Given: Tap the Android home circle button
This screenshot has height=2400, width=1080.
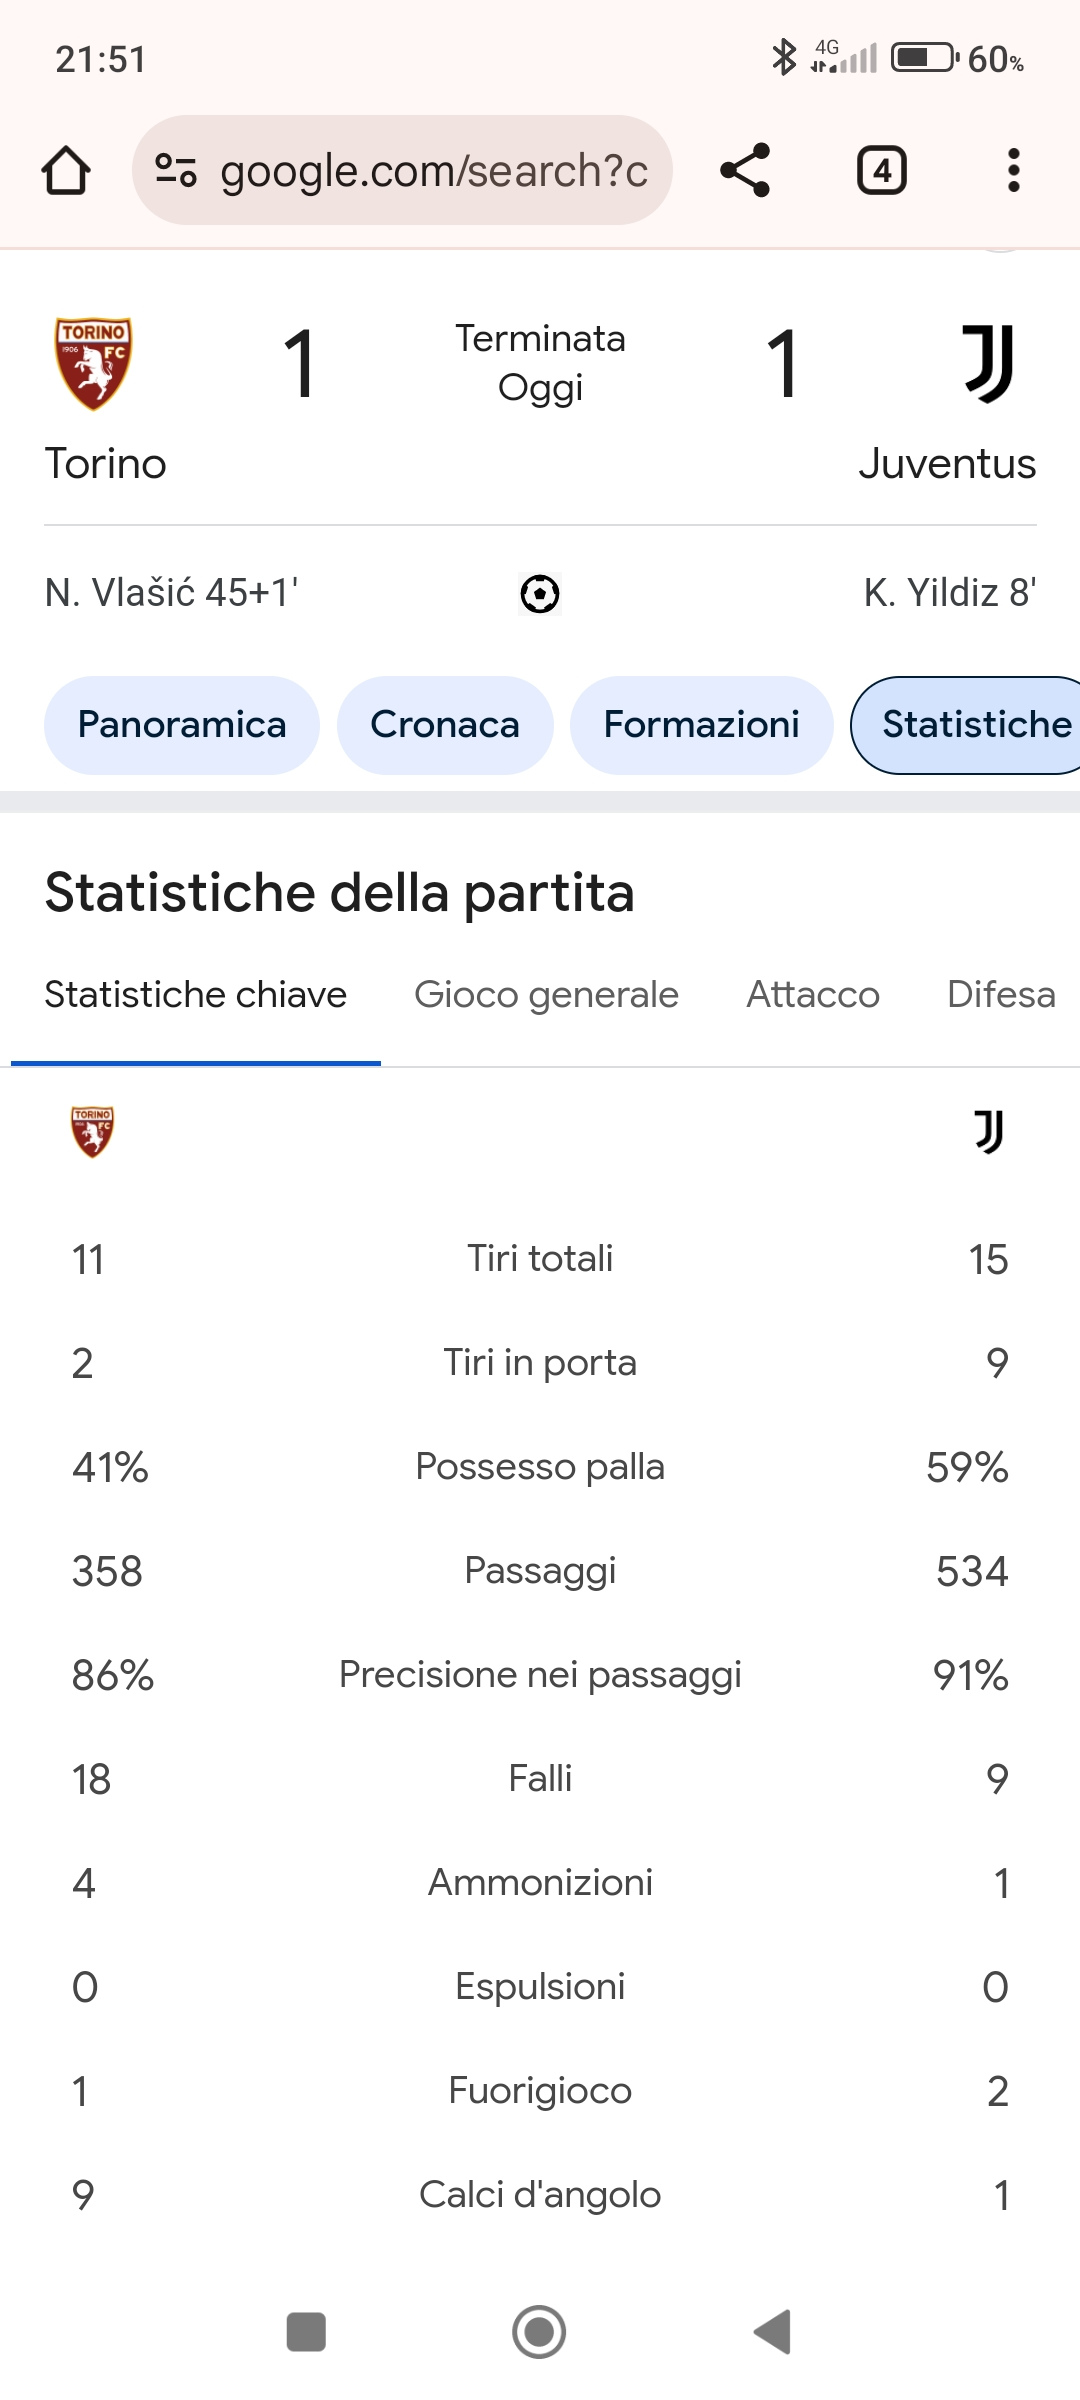Looking at the screenshot, I should click(x=539, y=2332).
